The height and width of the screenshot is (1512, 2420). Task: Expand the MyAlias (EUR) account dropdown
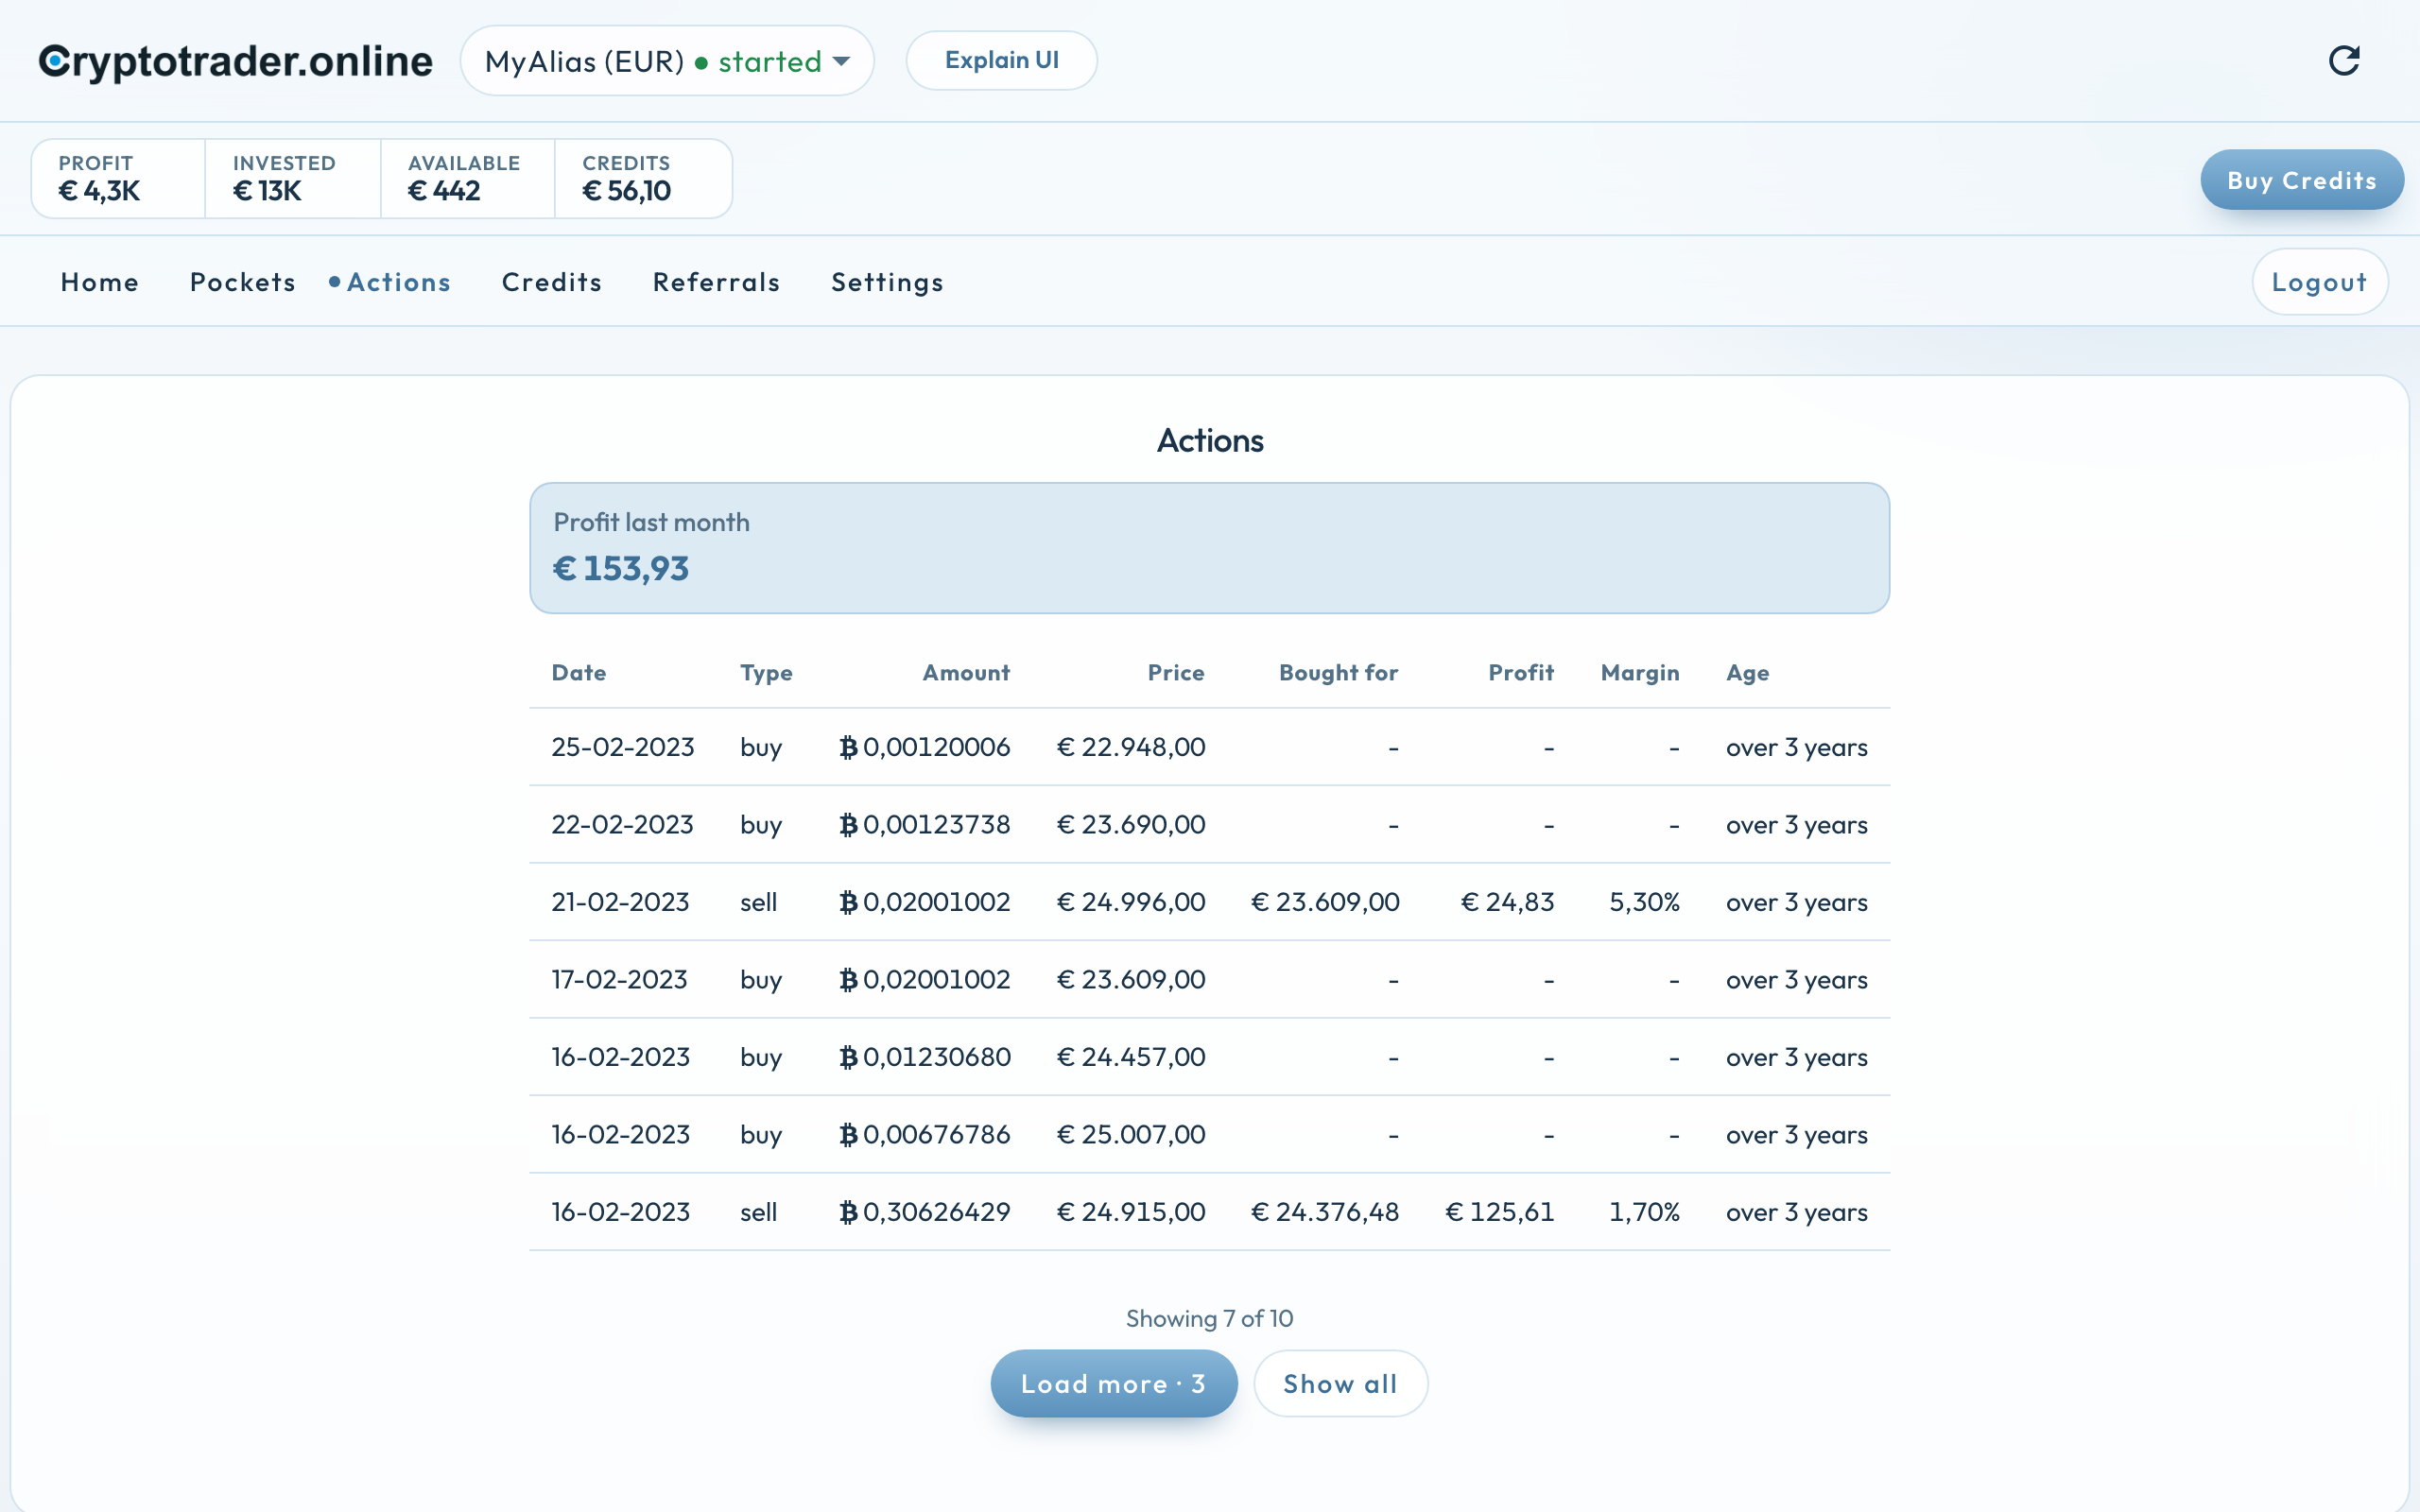(x=667, y=61)
